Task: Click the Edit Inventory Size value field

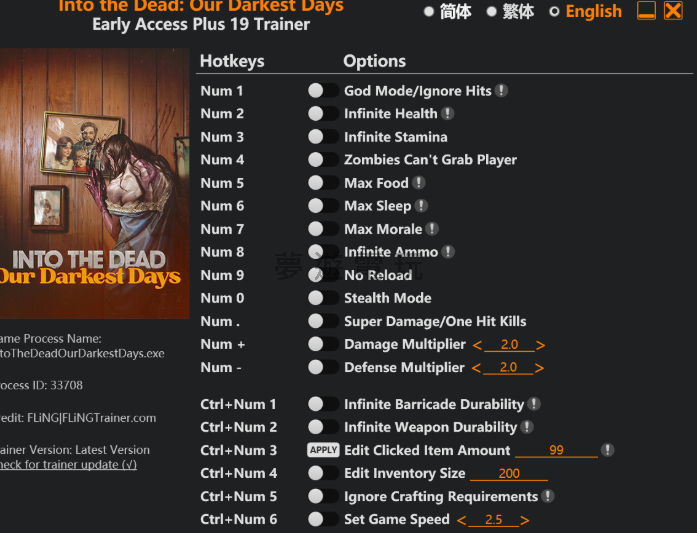Action: click(509, 474)
